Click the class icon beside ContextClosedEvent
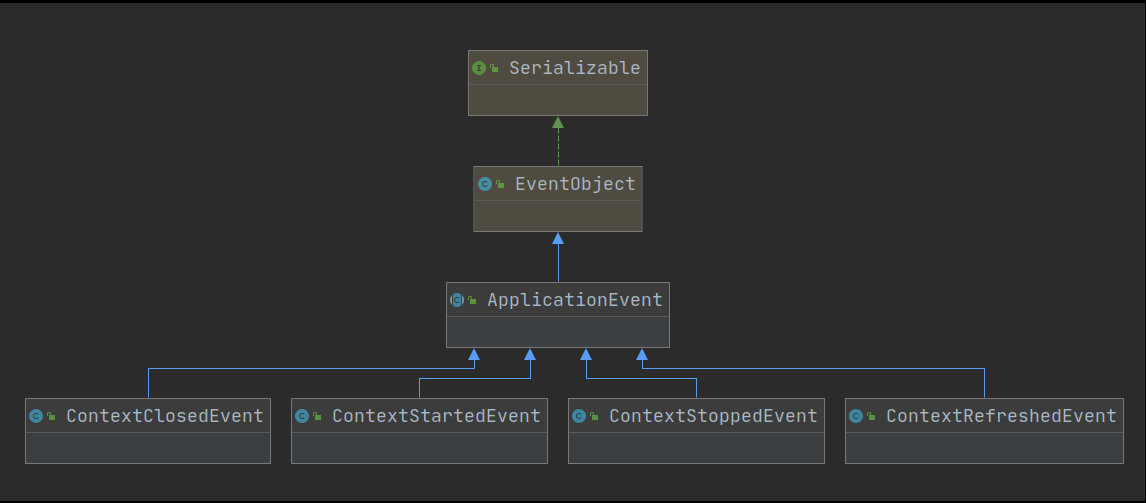 [x=36, y=416]
